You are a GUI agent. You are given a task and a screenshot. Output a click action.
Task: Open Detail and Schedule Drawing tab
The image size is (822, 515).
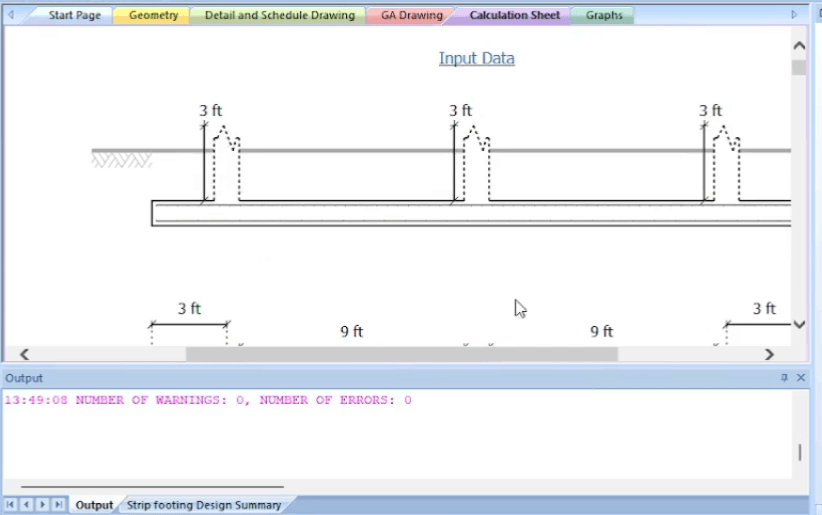(279, 16)
